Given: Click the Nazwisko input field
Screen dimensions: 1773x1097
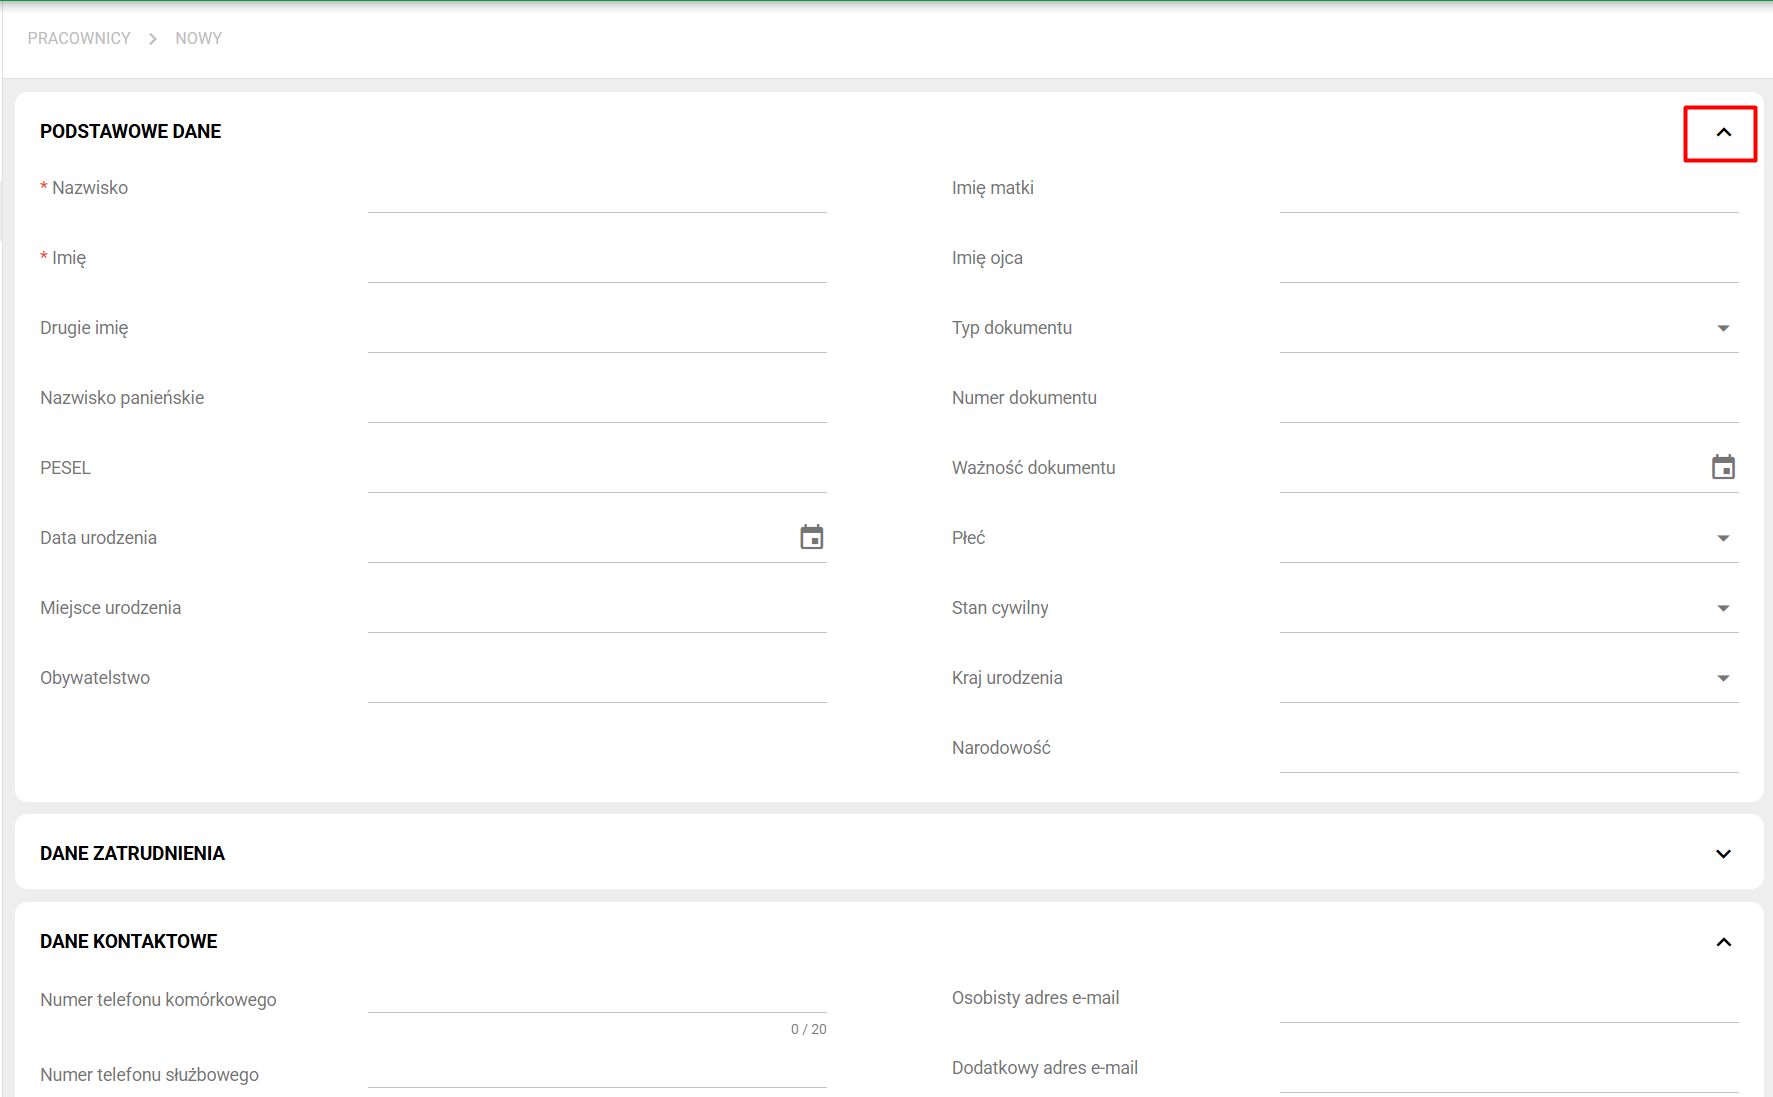Looking at the screenshot, I should pyautogui.click(x=596, y=191).
